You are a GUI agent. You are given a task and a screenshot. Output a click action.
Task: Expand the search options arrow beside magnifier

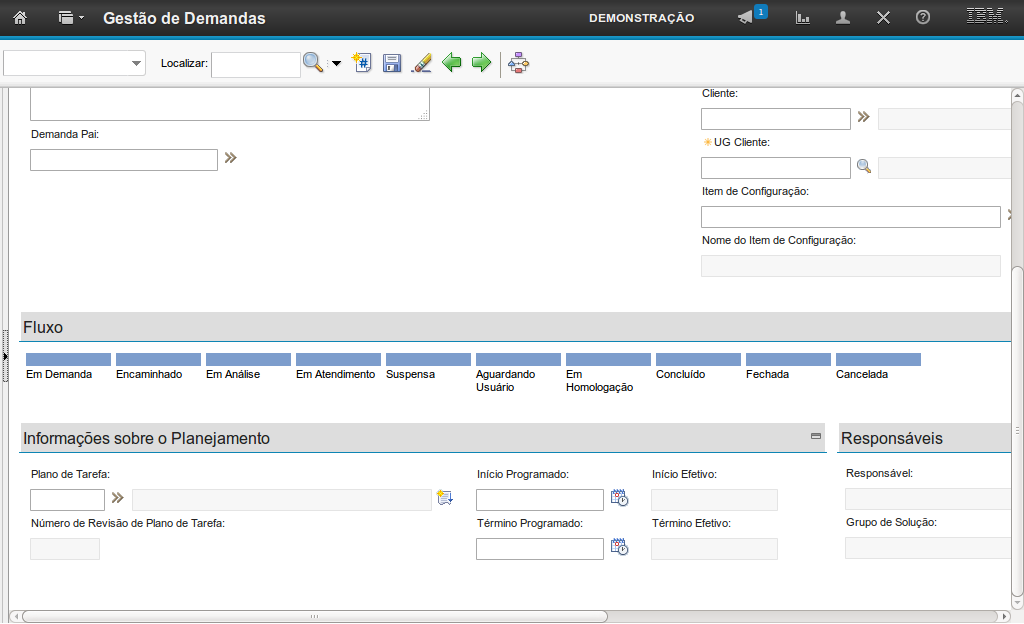click(x=336, y=64)
